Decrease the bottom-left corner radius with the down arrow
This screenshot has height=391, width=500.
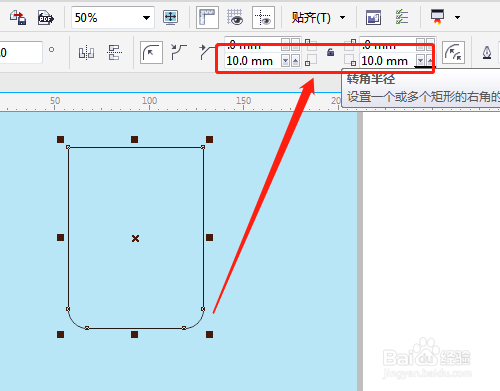coord(285,61)
